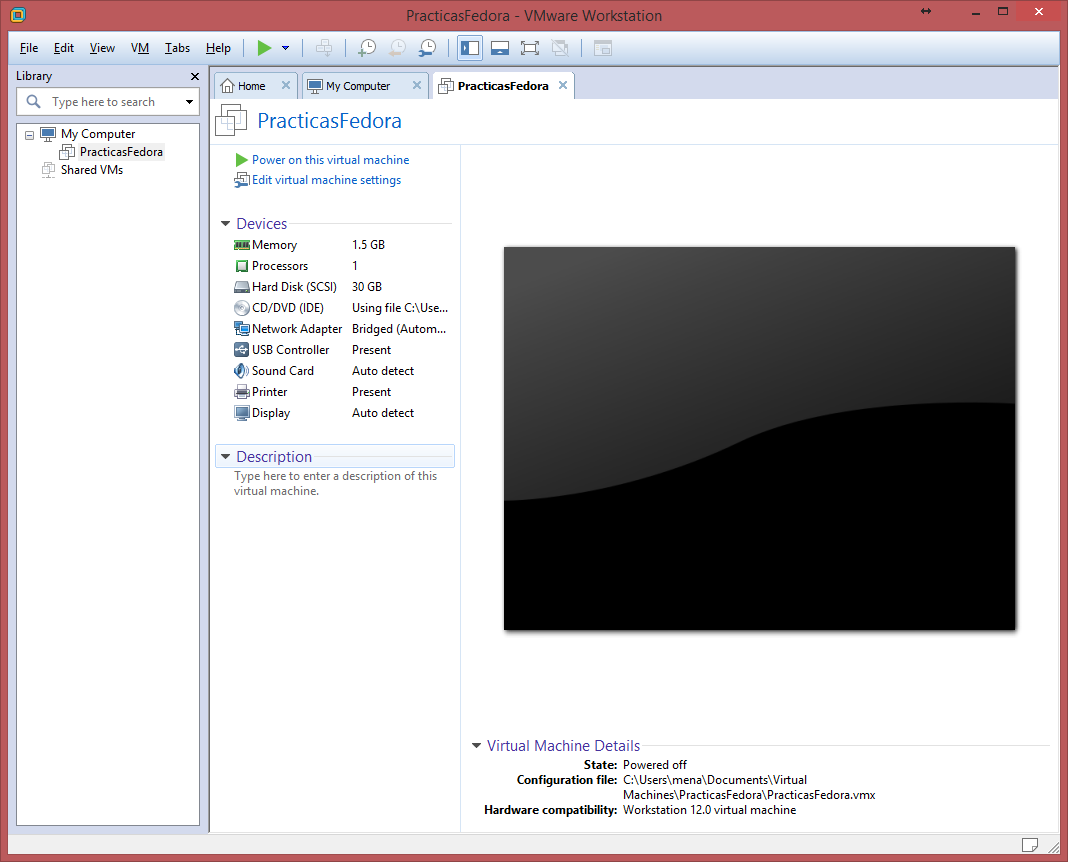Collapse the Devices section
Viewport: 1068px width, 862px height.
pos(225,223)
